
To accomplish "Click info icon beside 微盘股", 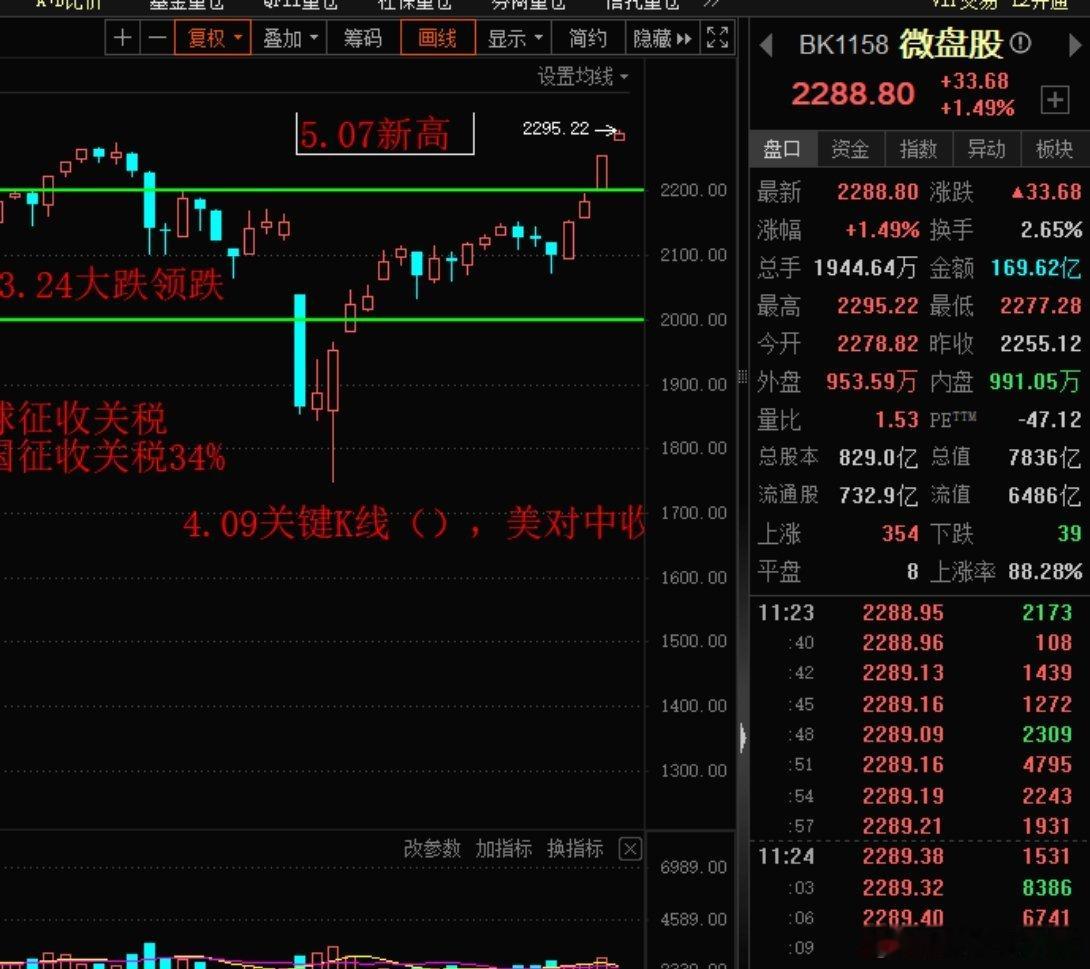I will pos(1020,44).
